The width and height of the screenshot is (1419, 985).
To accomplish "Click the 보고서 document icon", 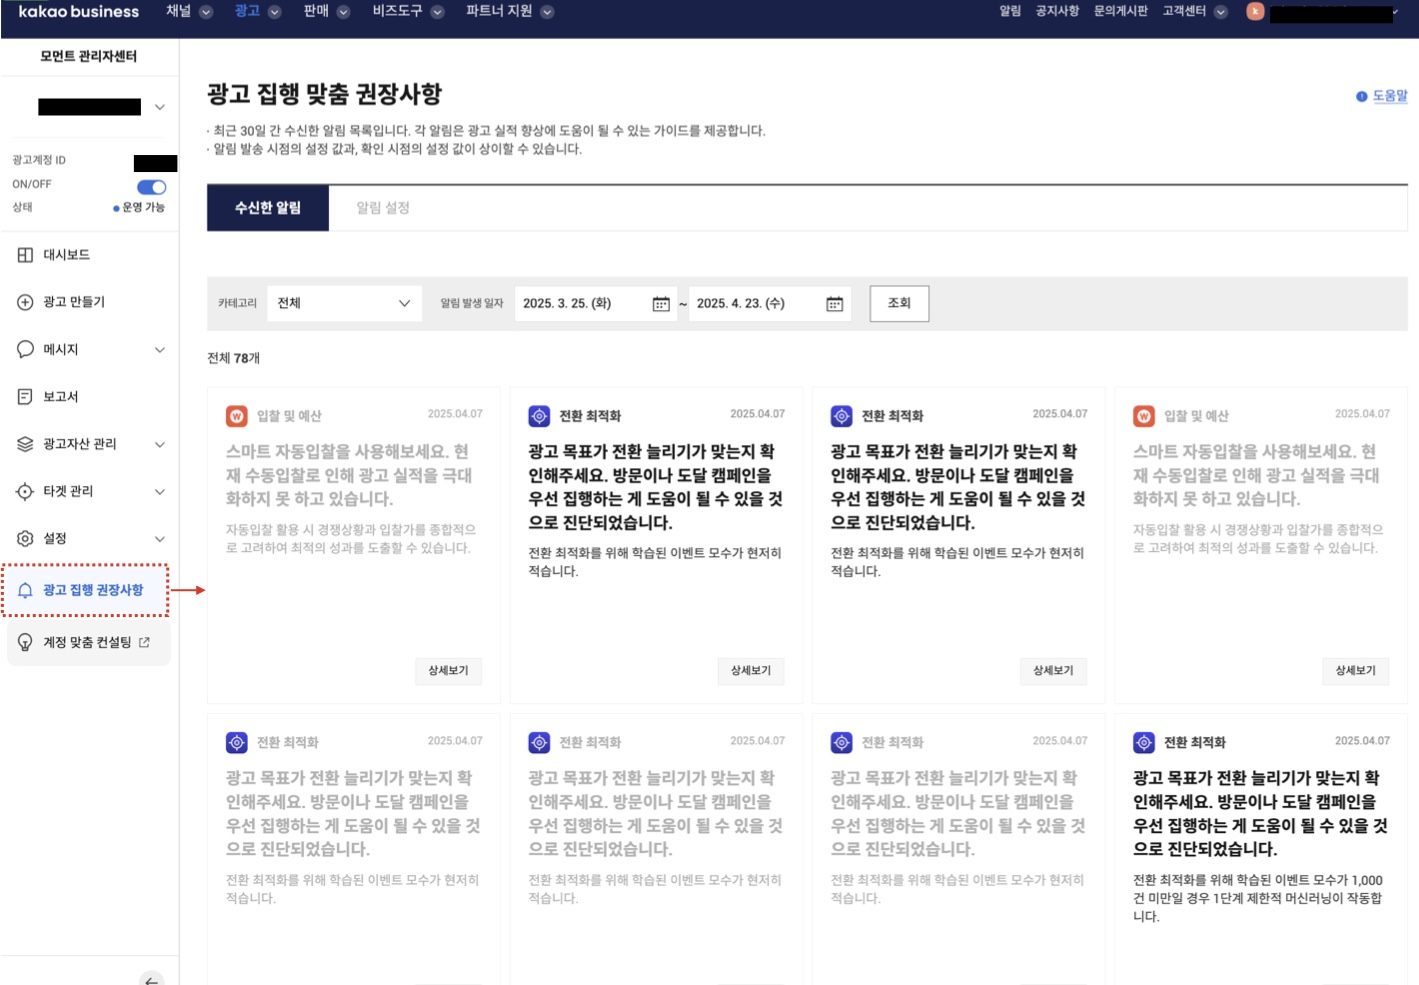I will [25, 397].
